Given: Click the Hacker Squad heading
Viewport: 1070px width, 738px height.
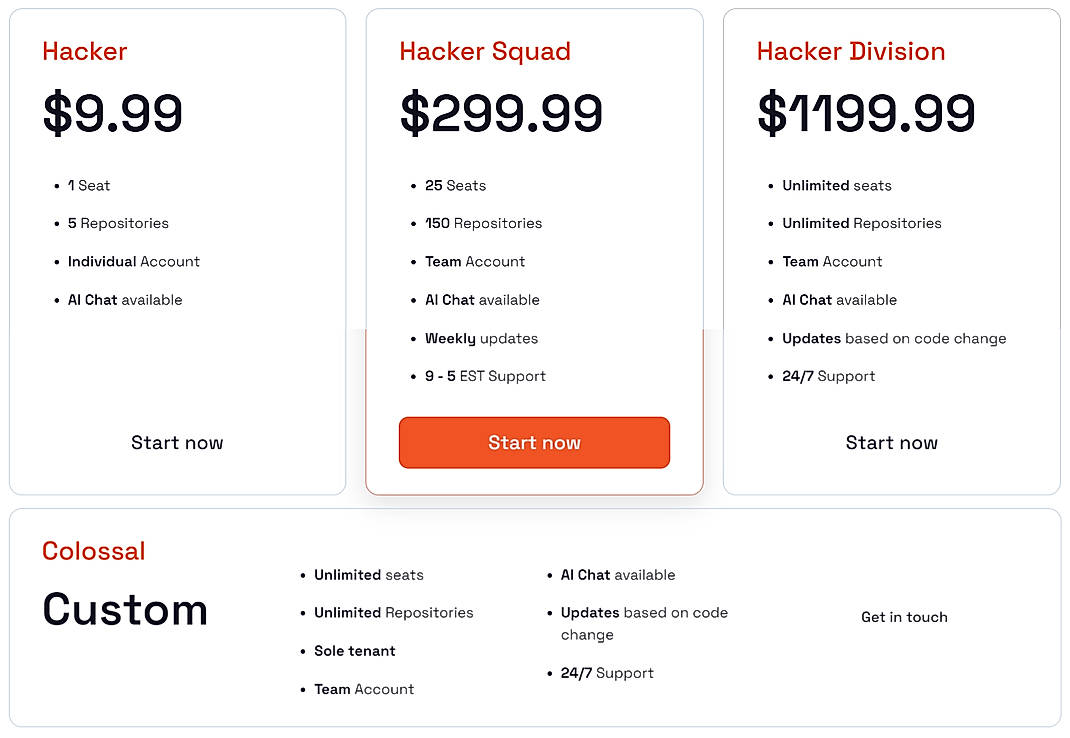Looking at the screenshot, I should 485,51.
